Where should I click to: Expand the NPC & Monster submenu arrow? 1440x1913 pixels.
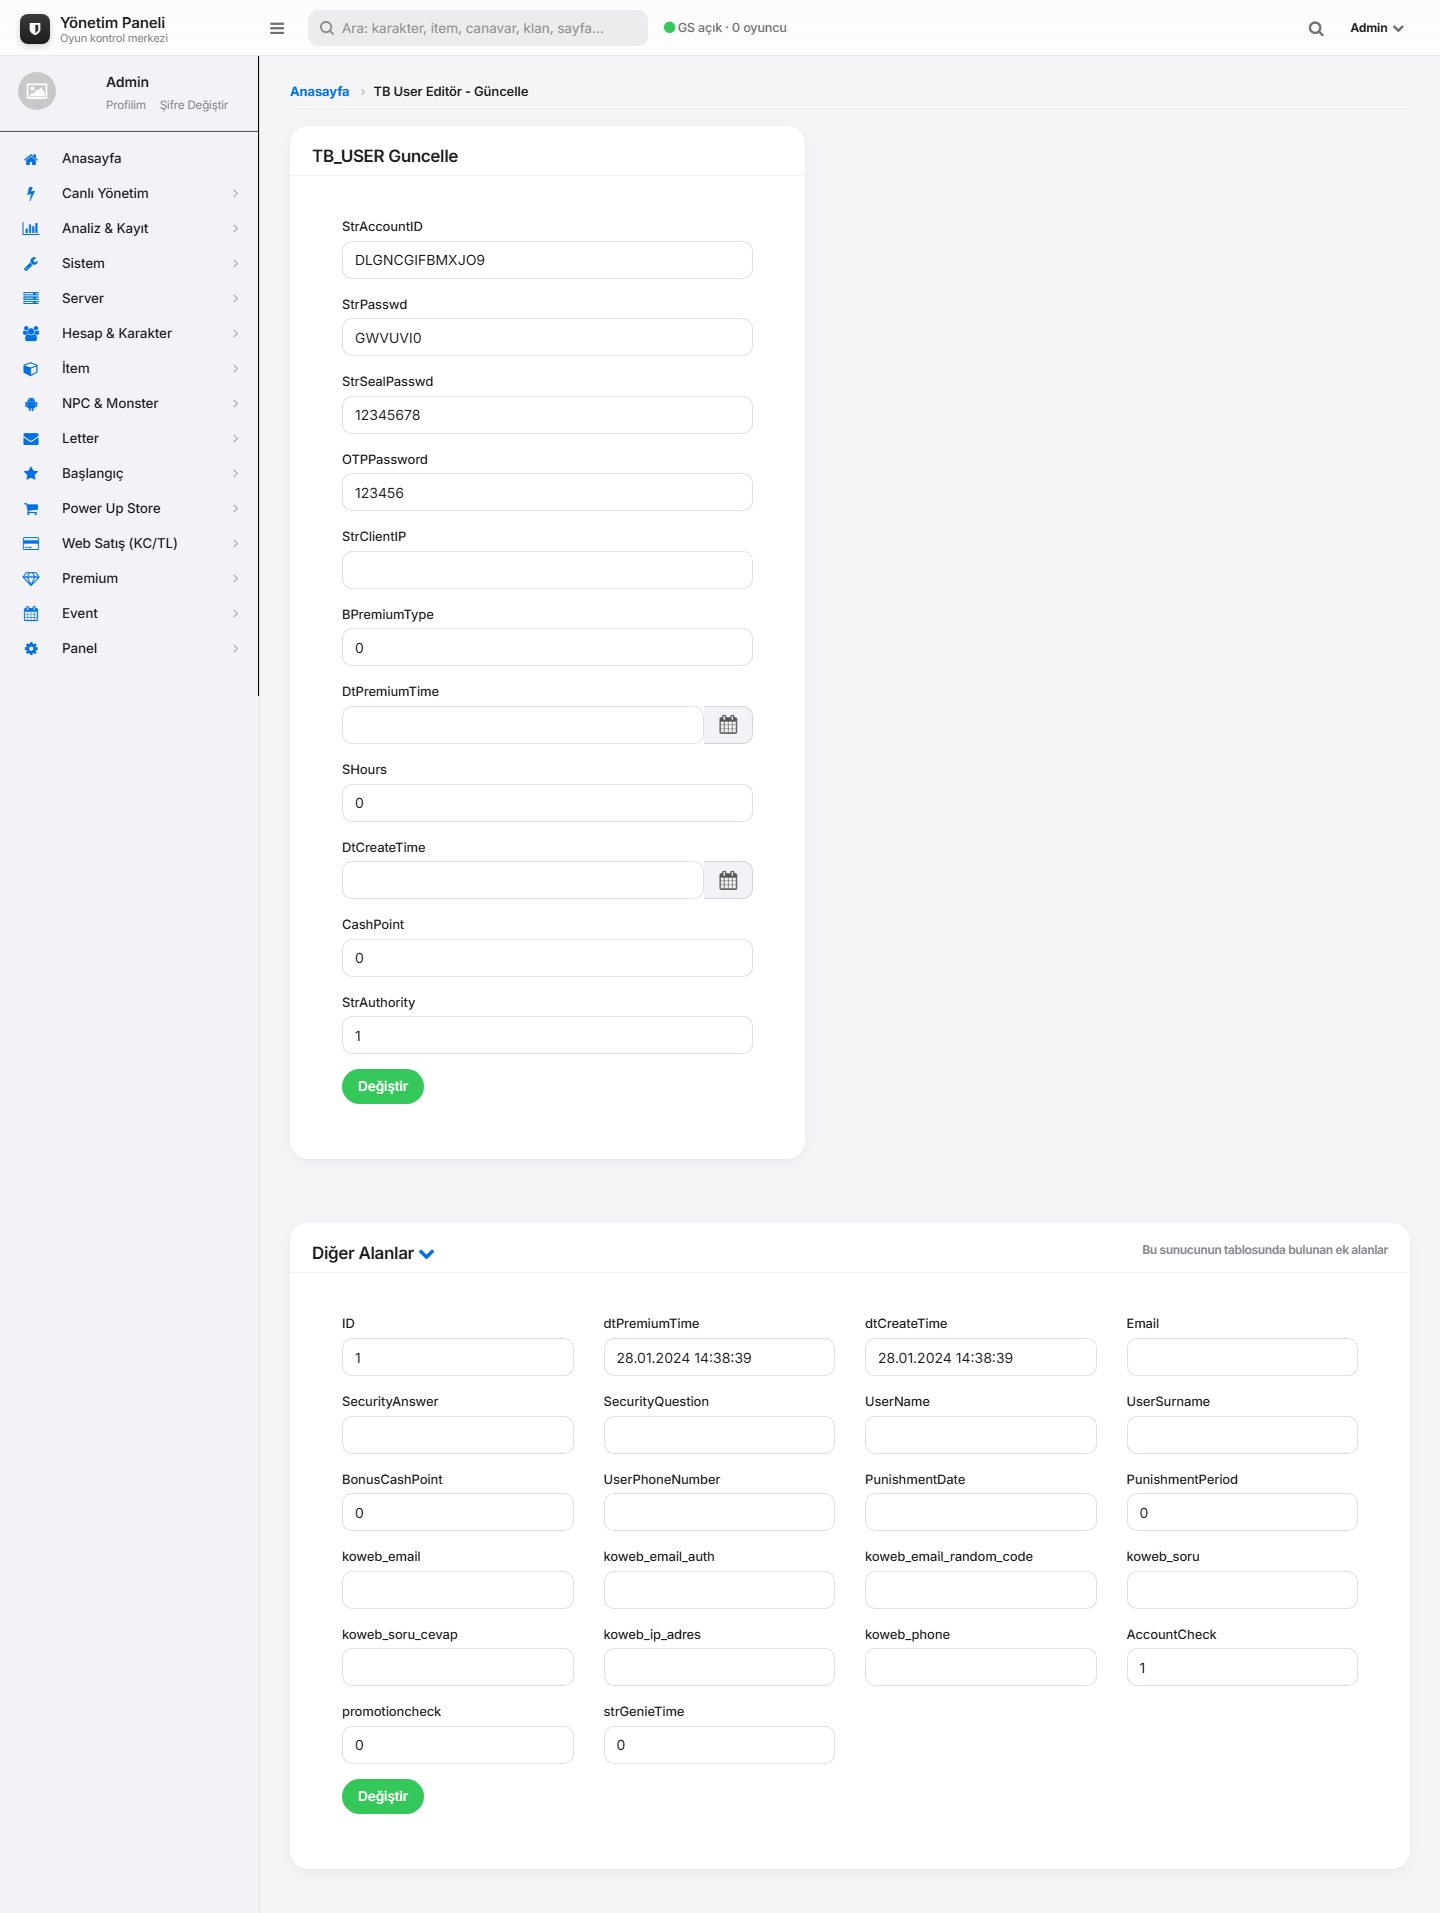click(236, 404)
